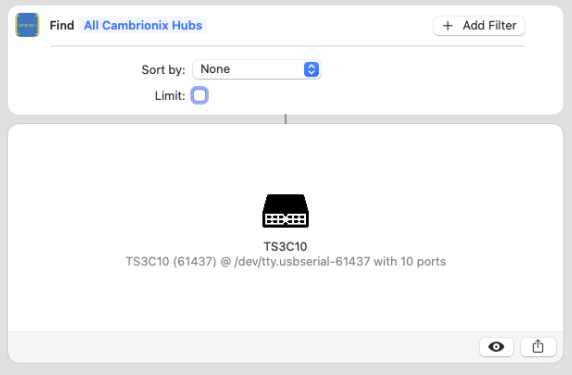Open the Sort by dropdown showing None
This screenshot has width=572, height=375.
256,69
